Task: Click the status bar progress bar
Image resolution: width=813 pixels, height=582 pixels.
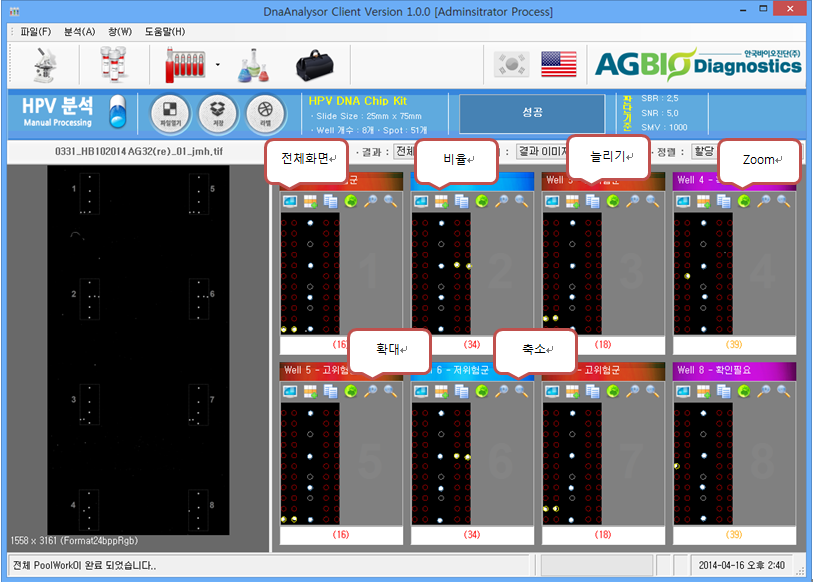Action: click(x=596, y=565)
